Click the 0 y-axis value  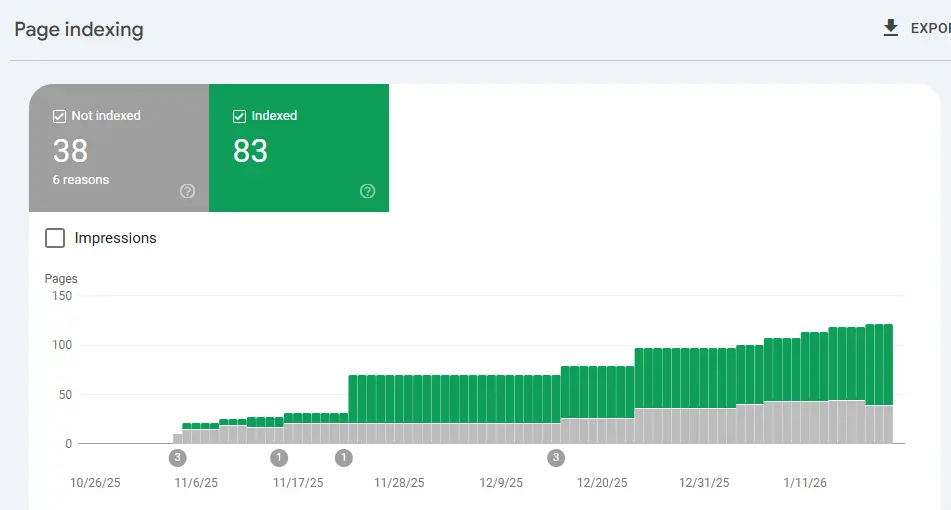[x=69, y=444]
